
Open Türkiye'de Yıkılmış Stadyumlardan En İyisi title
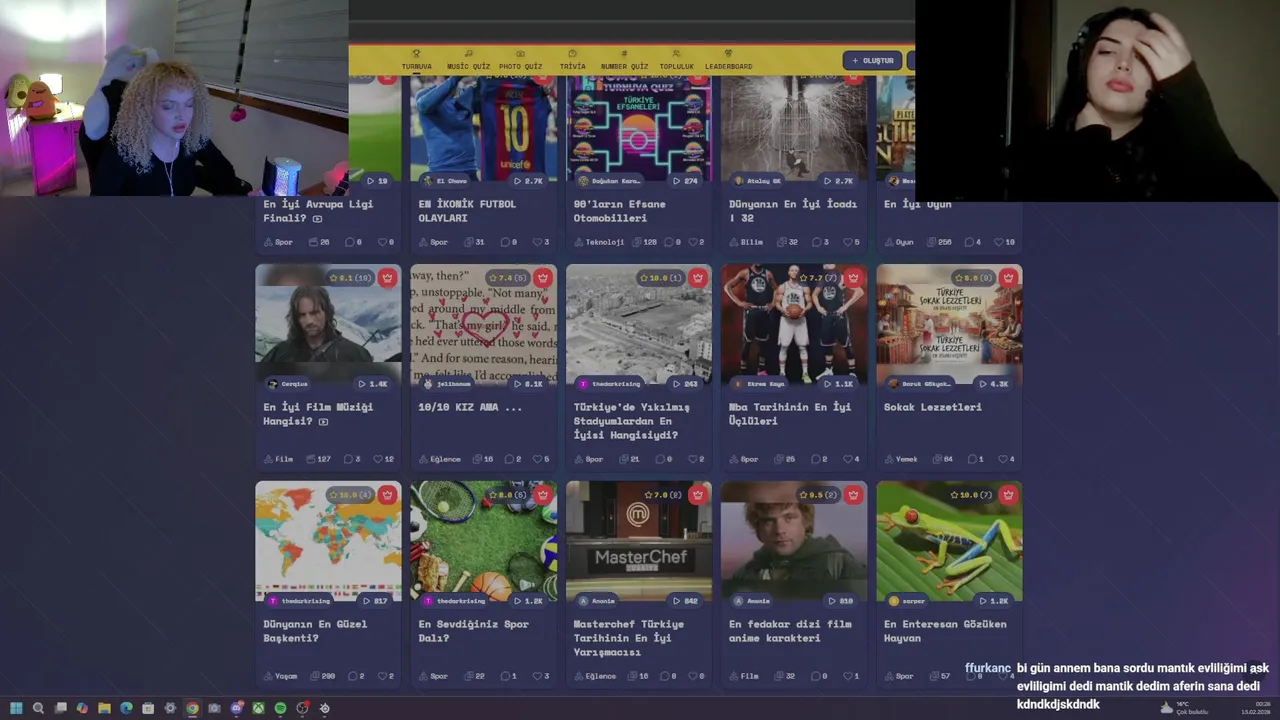[632, 421]
